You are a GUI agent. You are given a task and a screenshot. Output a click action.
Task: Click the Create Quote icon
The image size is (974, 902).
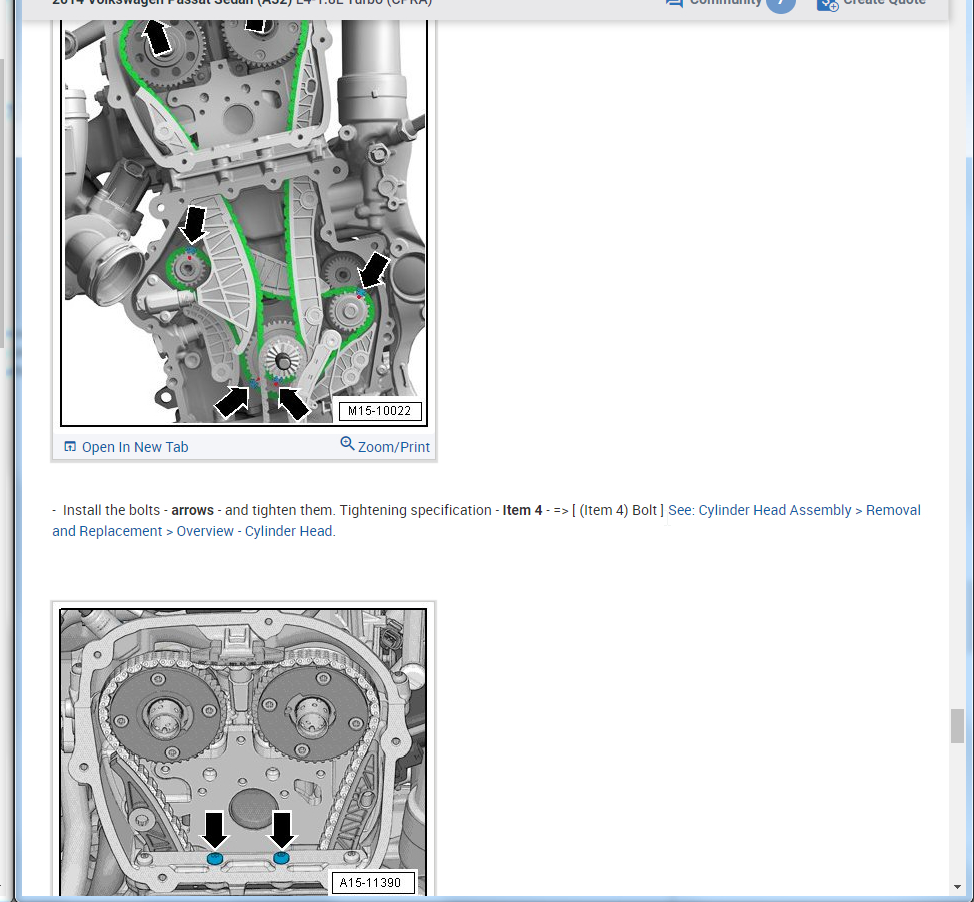(827, 4)
